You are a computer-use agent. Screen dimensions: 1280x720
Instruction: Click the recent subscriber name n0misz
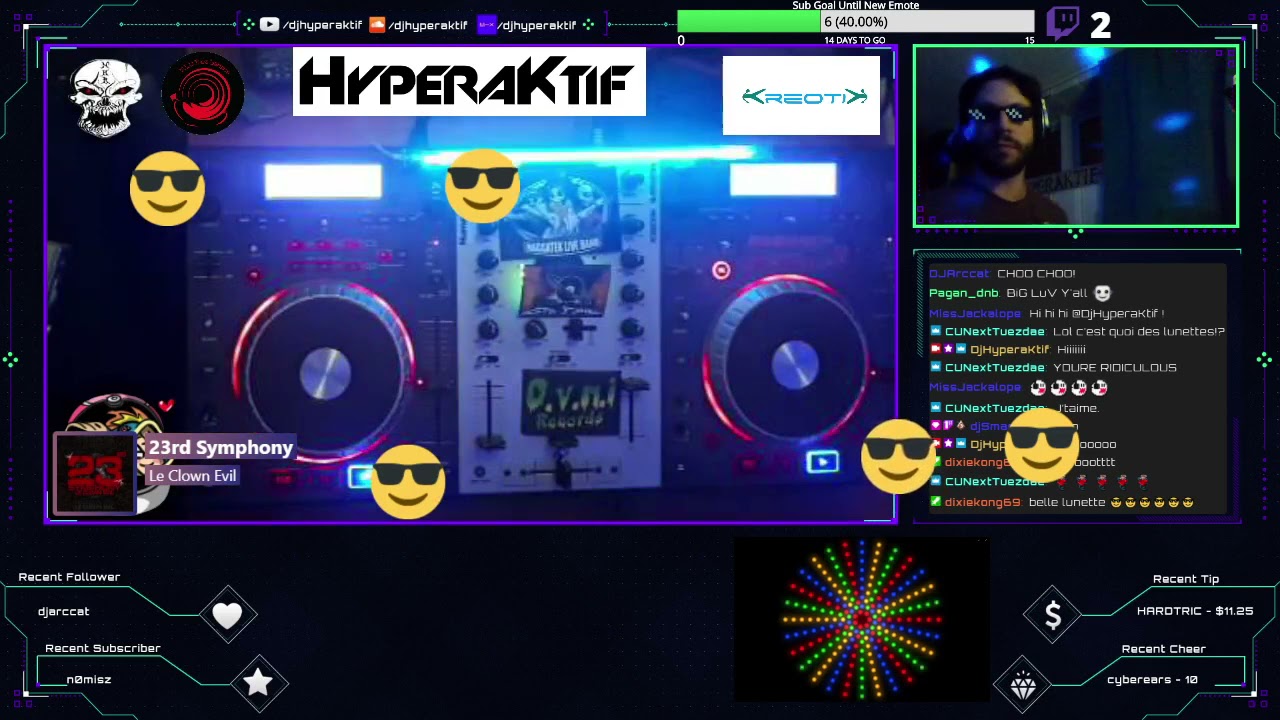[x=89, y=679]
